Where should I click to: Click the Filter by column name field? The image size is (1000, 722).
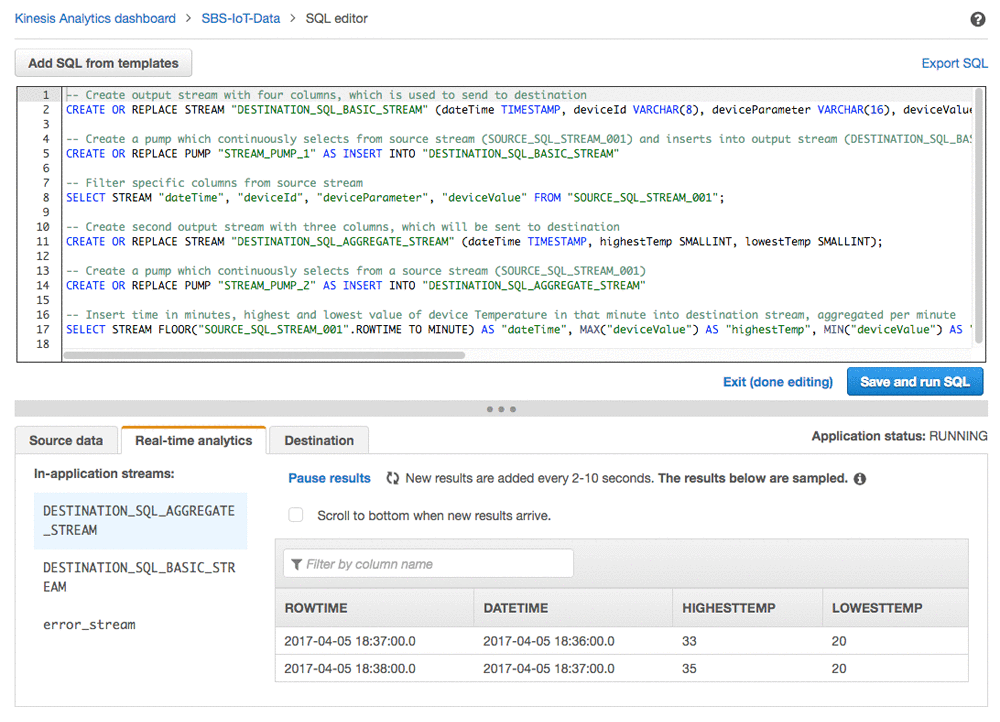click(428, 564)
